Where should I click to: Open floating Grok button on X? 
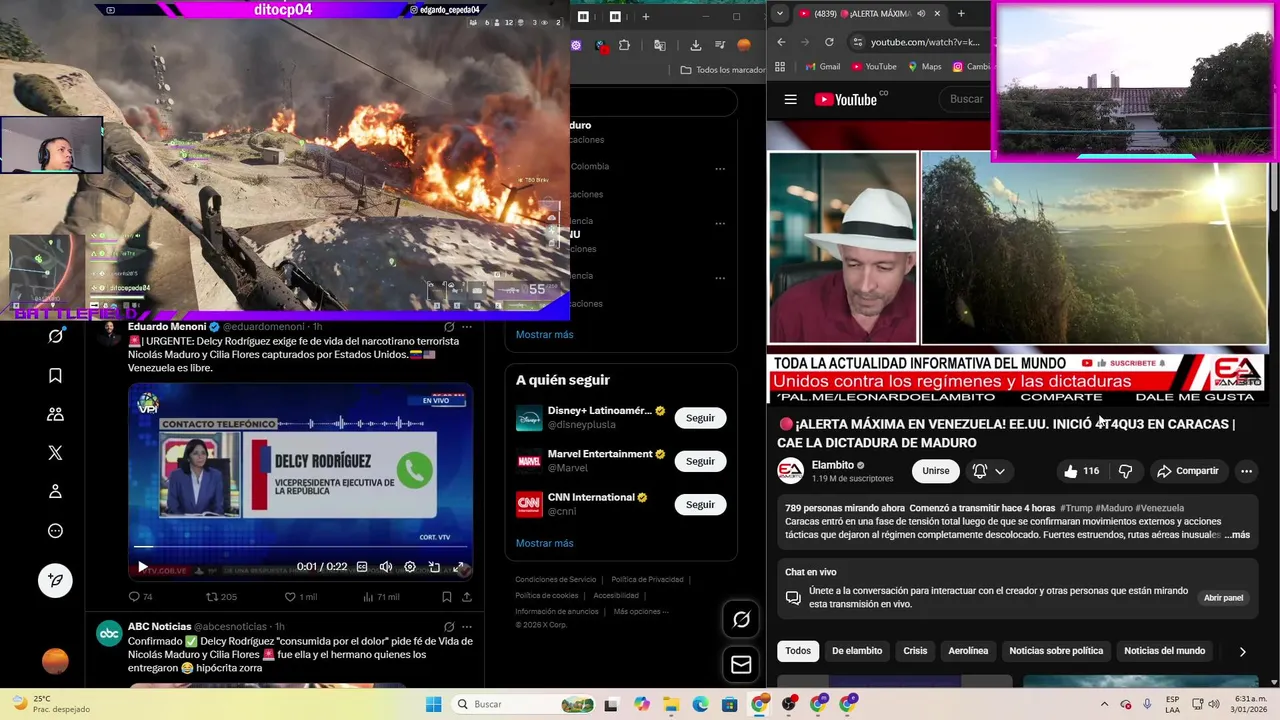pos(741,620)
